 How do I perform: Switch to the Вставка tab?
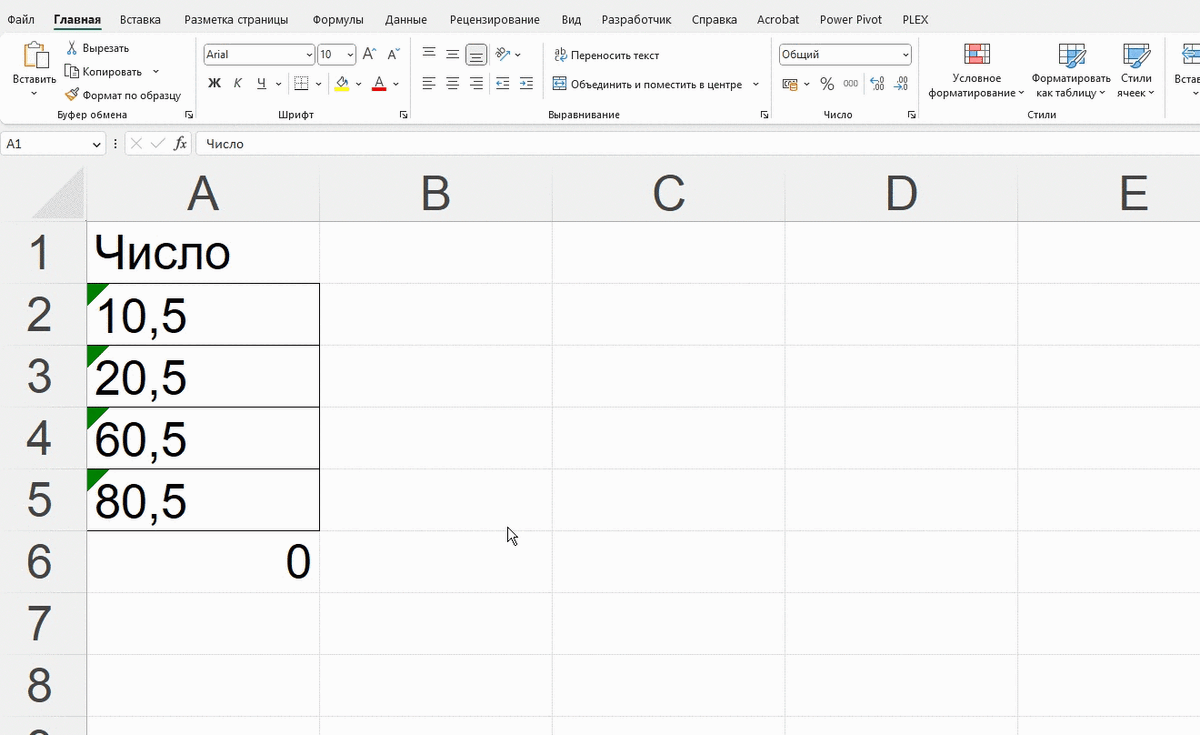[140, 19]
